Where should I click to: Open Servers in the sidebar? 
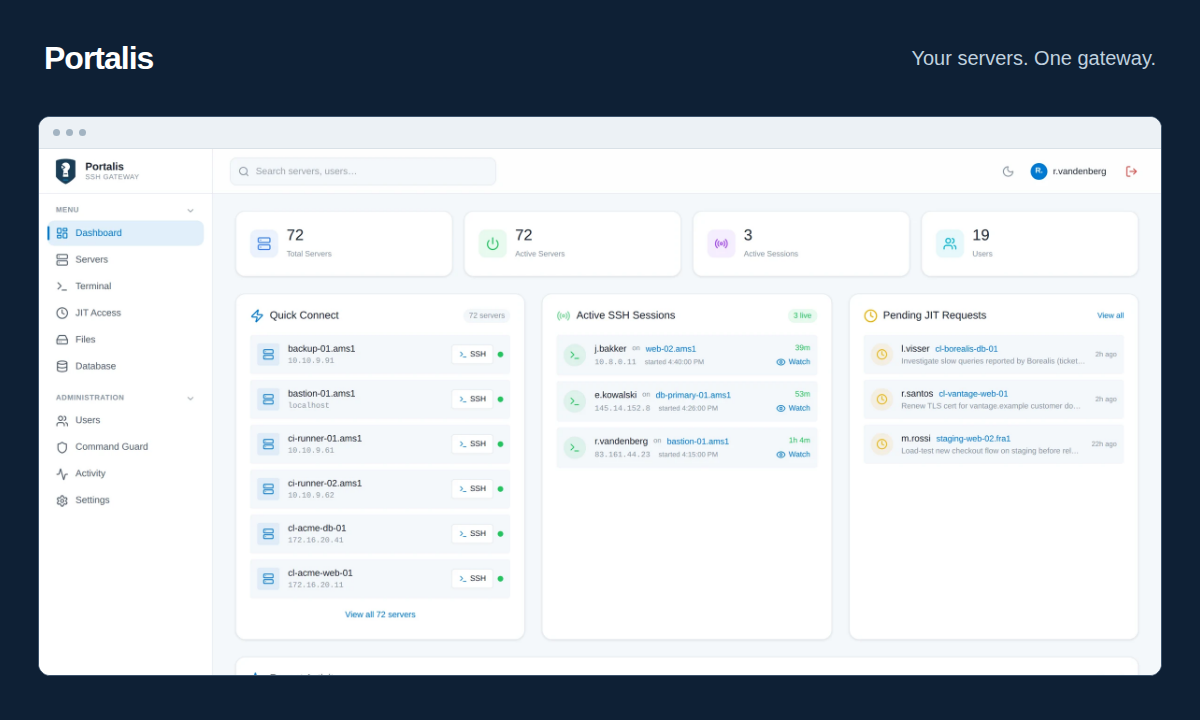126,260
